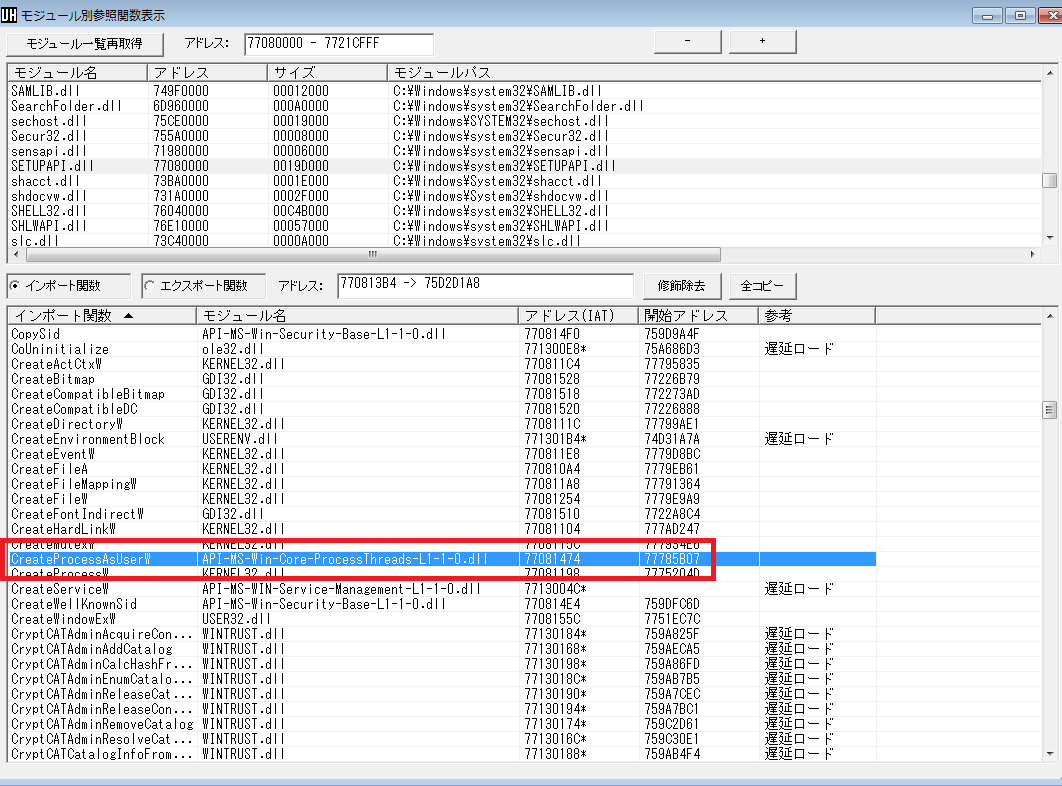
Task: Select the CryptCATAdminAddCatalog import row
Action: [442, 648]
